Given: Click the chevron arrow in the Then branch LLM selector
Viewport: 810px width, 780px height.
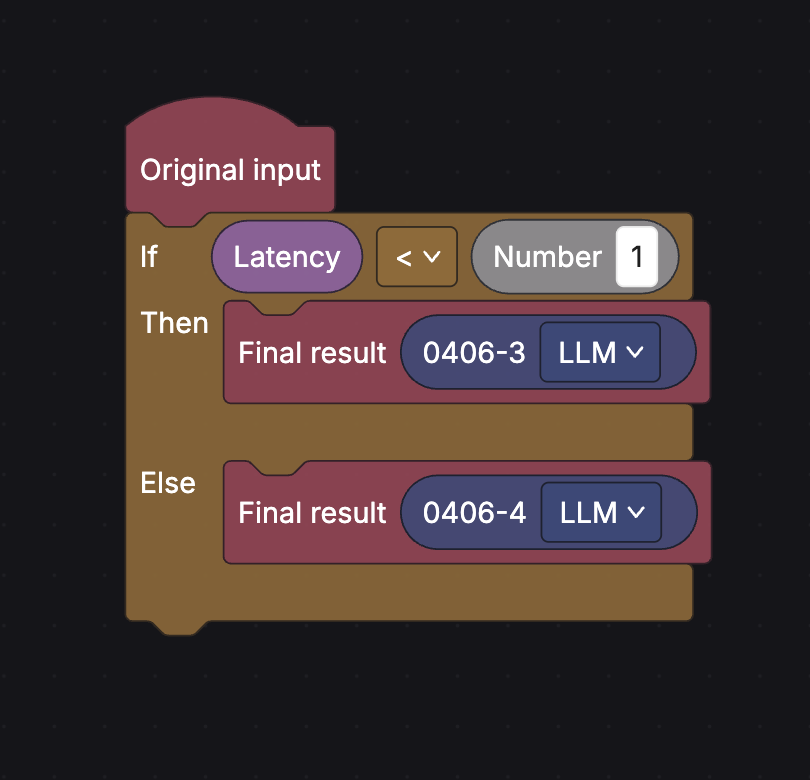Looking at the screenshot, I should (x=635, y=353).
